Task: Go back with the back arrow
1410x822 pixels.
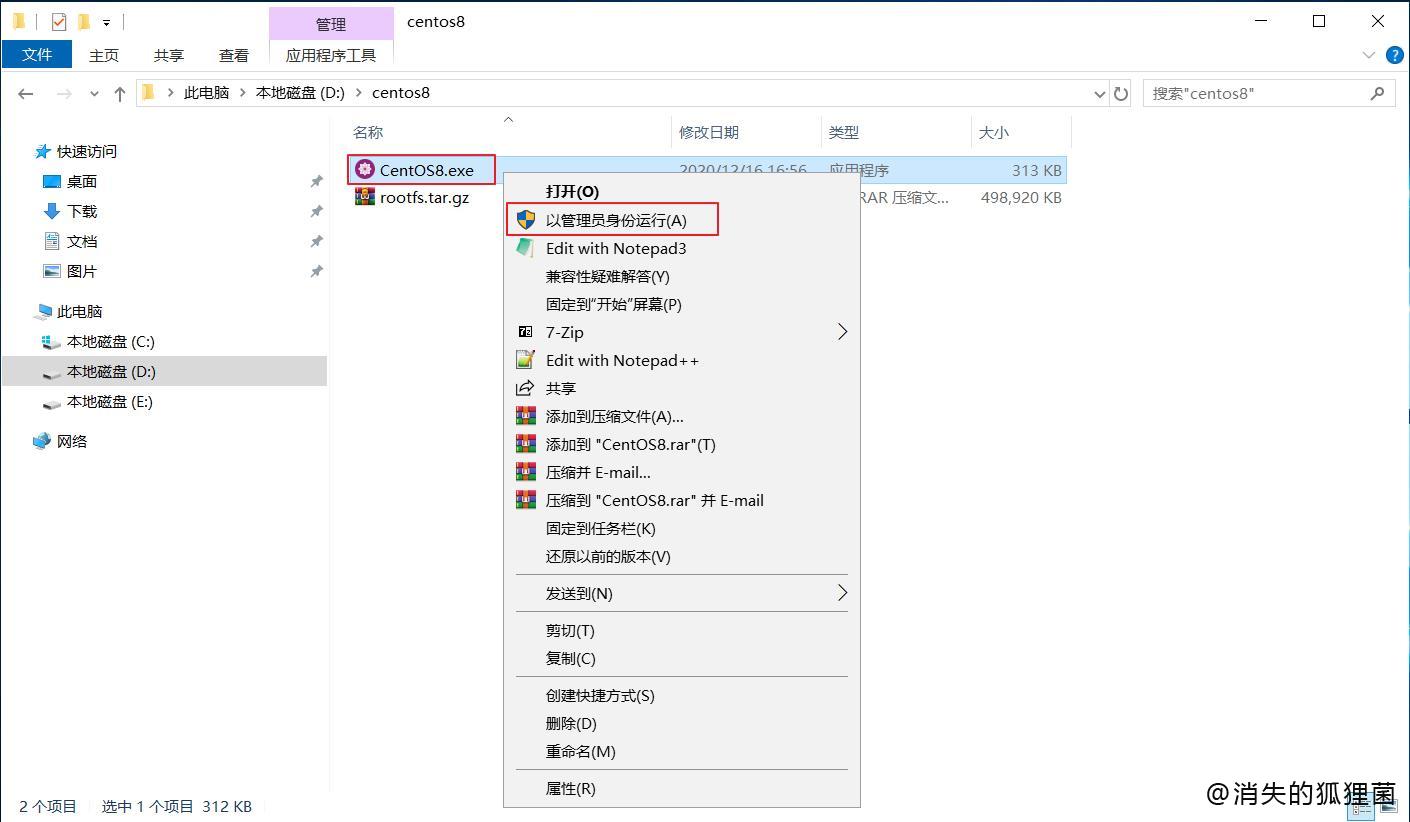Action: [x=26, y=93]
